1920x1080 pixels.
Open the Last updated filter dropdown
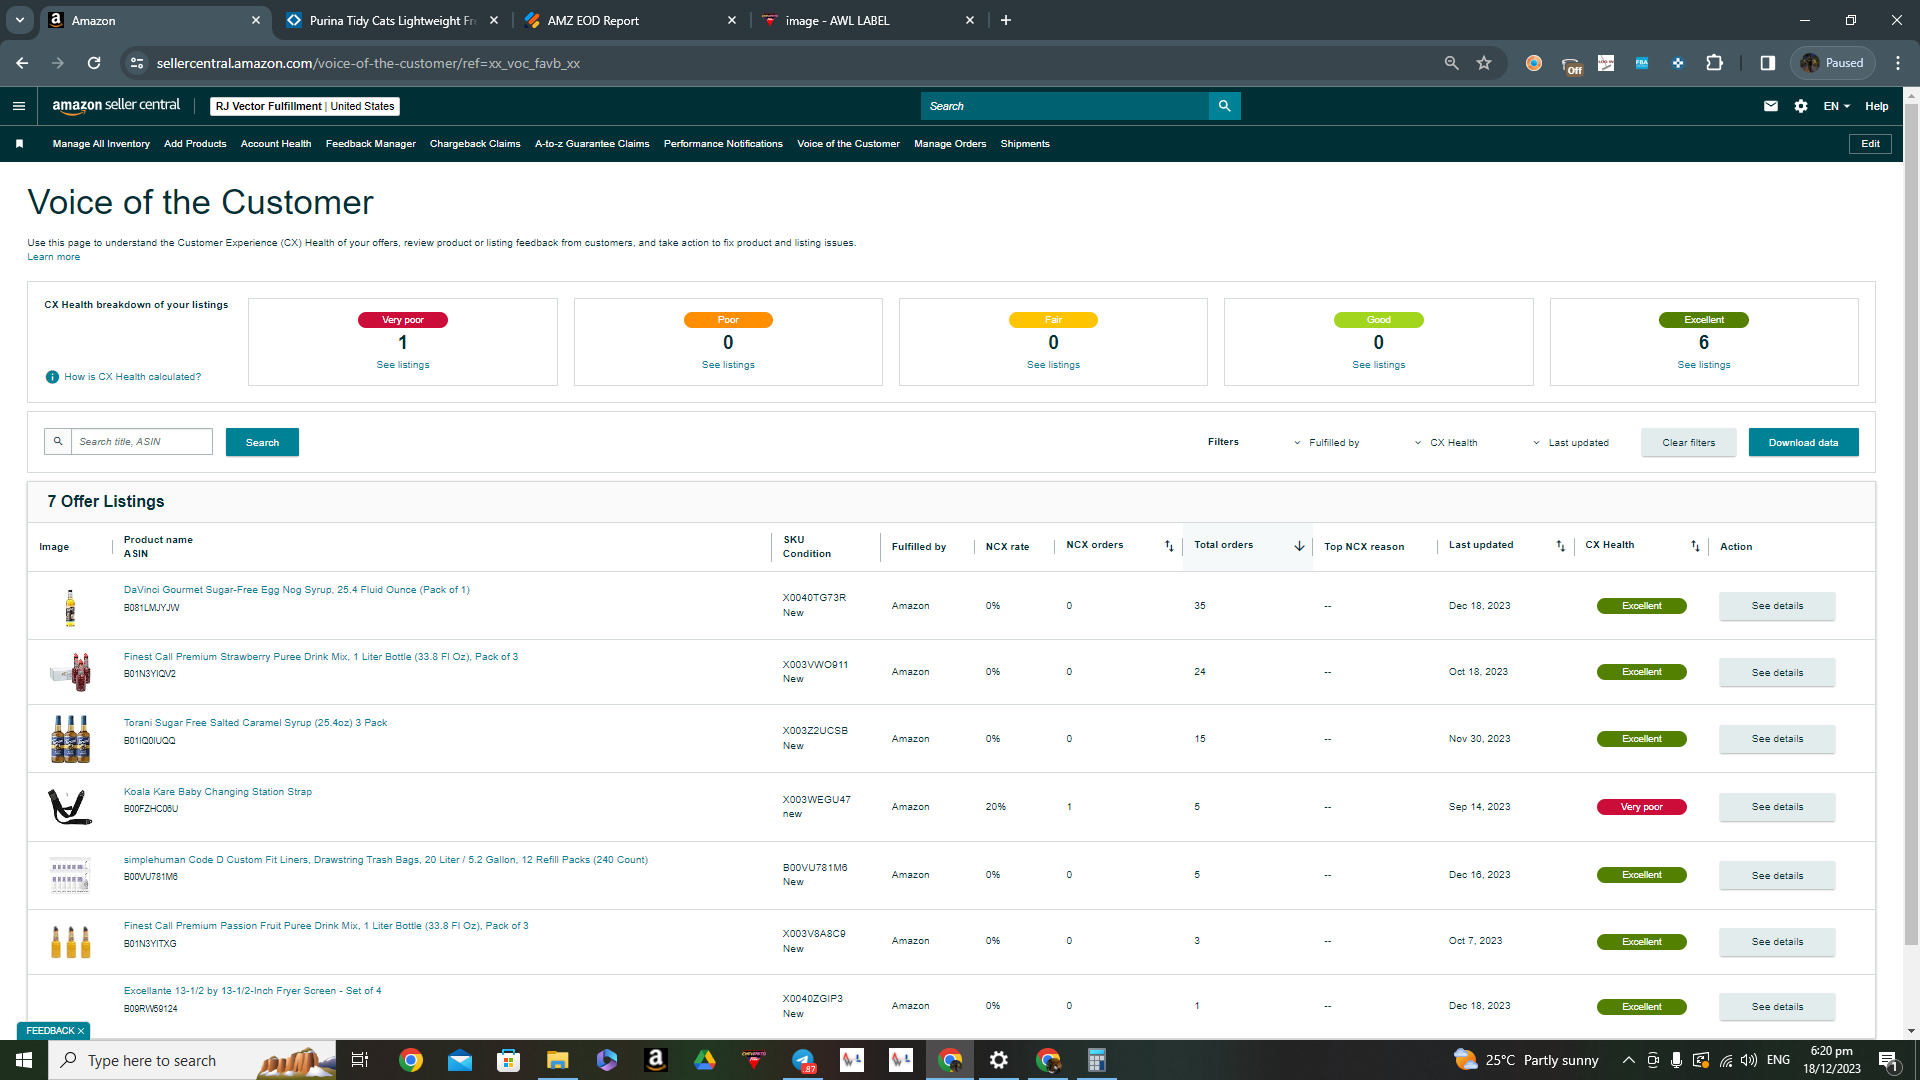point(1570,443)
